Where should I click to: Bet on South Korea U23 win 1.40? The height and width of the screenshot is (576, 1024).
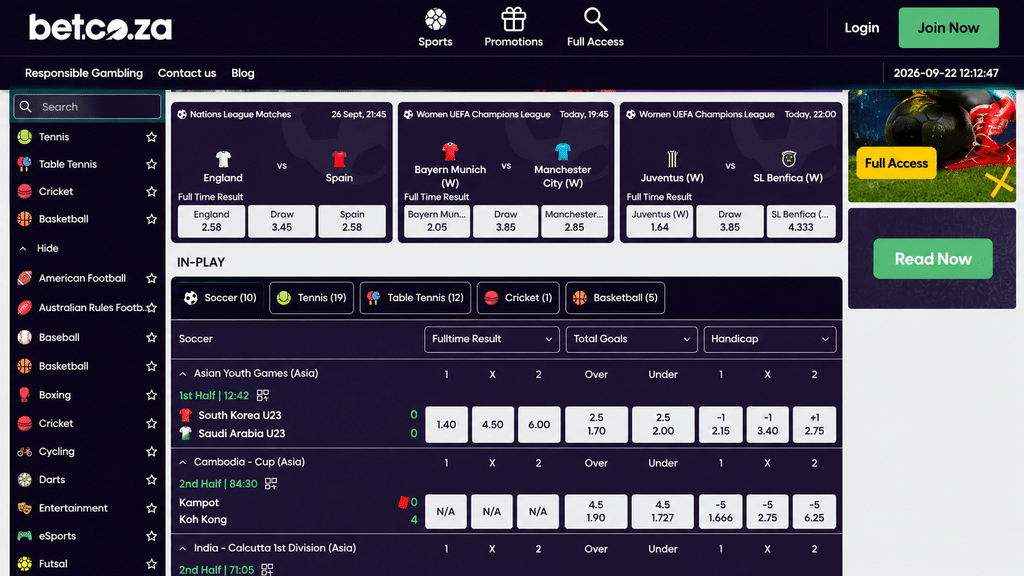(446, 424)
